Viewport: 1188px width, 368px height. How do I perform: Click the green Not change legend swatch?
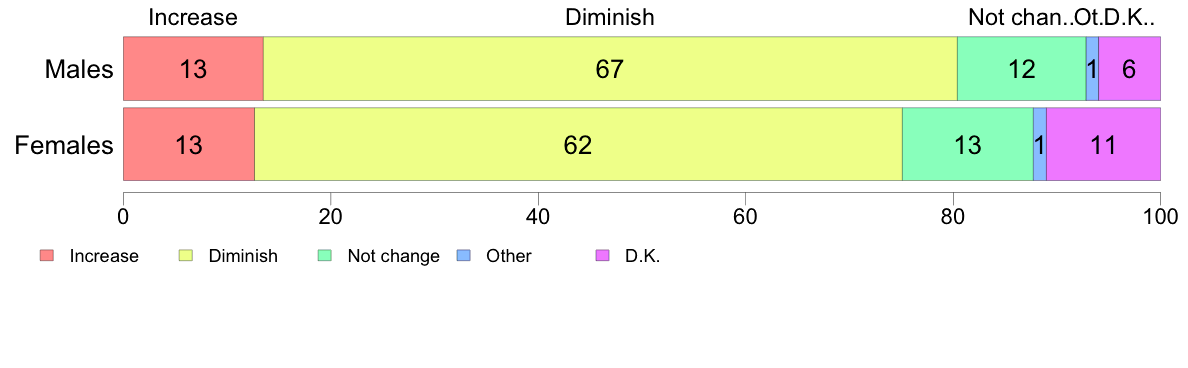(x=325, y=256)
